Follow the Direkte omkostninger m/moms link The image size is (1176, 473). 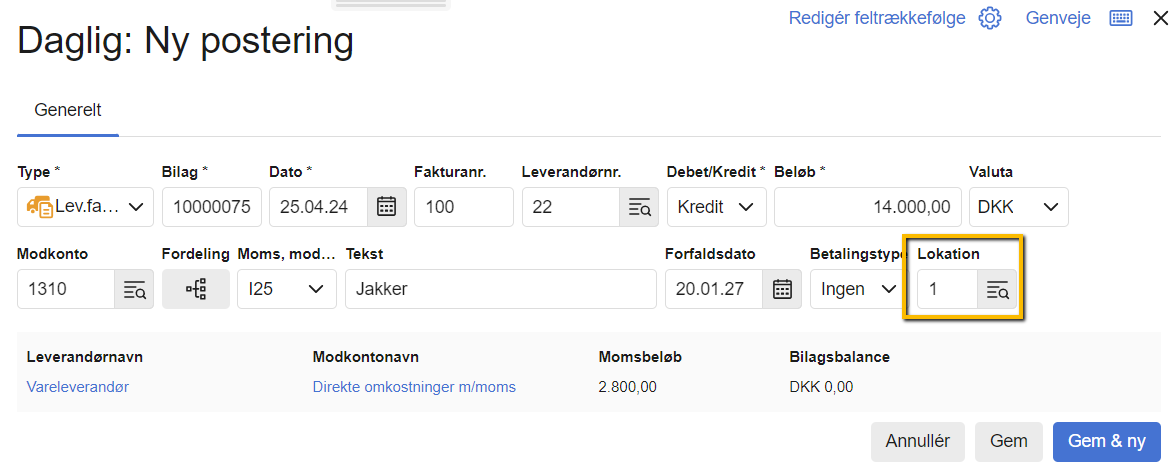click(x=414, y=387)
